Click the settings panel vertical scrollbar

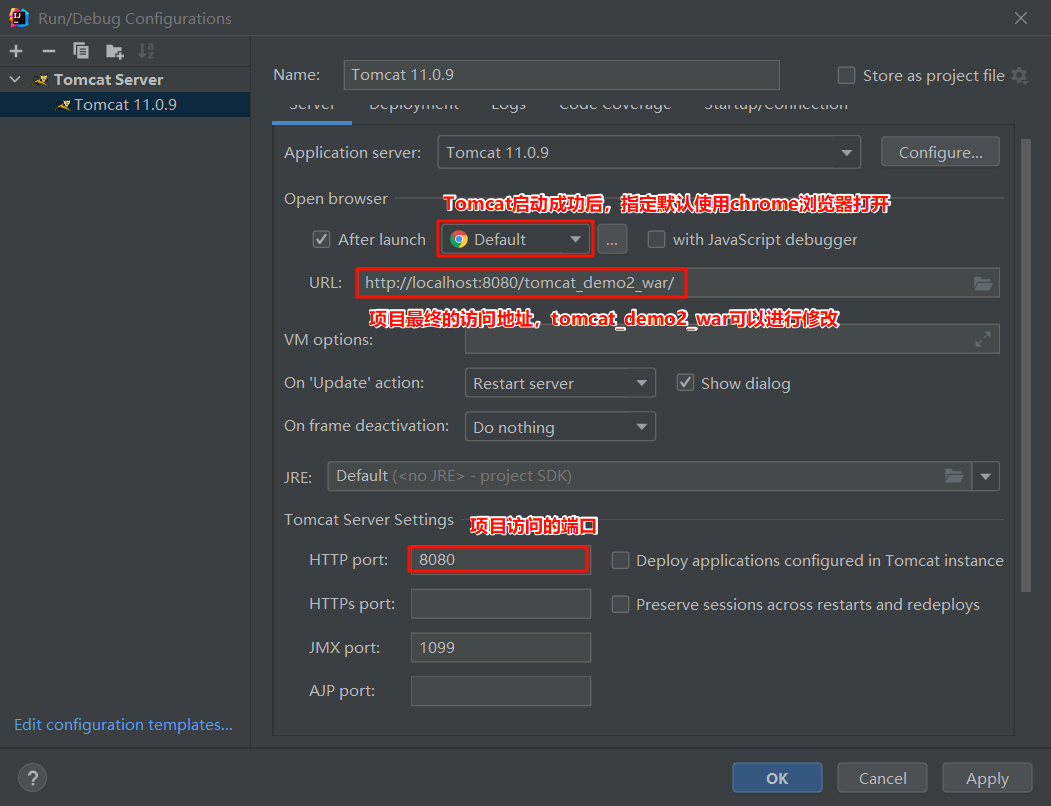(x=1026, y=365)
